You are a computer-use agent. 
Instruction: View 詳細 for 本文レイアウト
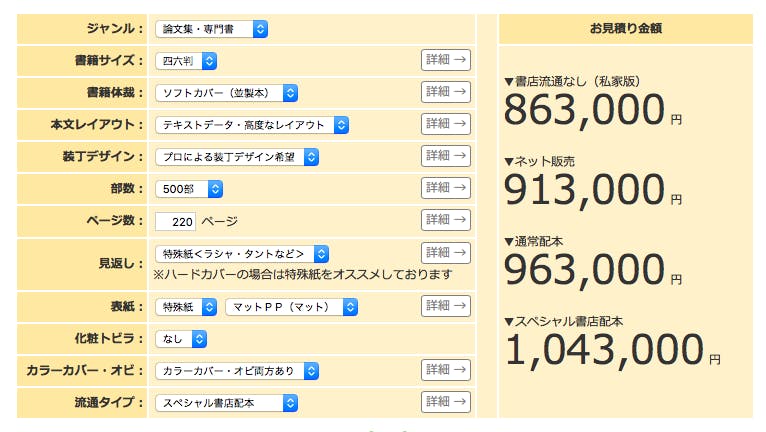point(445,124)
